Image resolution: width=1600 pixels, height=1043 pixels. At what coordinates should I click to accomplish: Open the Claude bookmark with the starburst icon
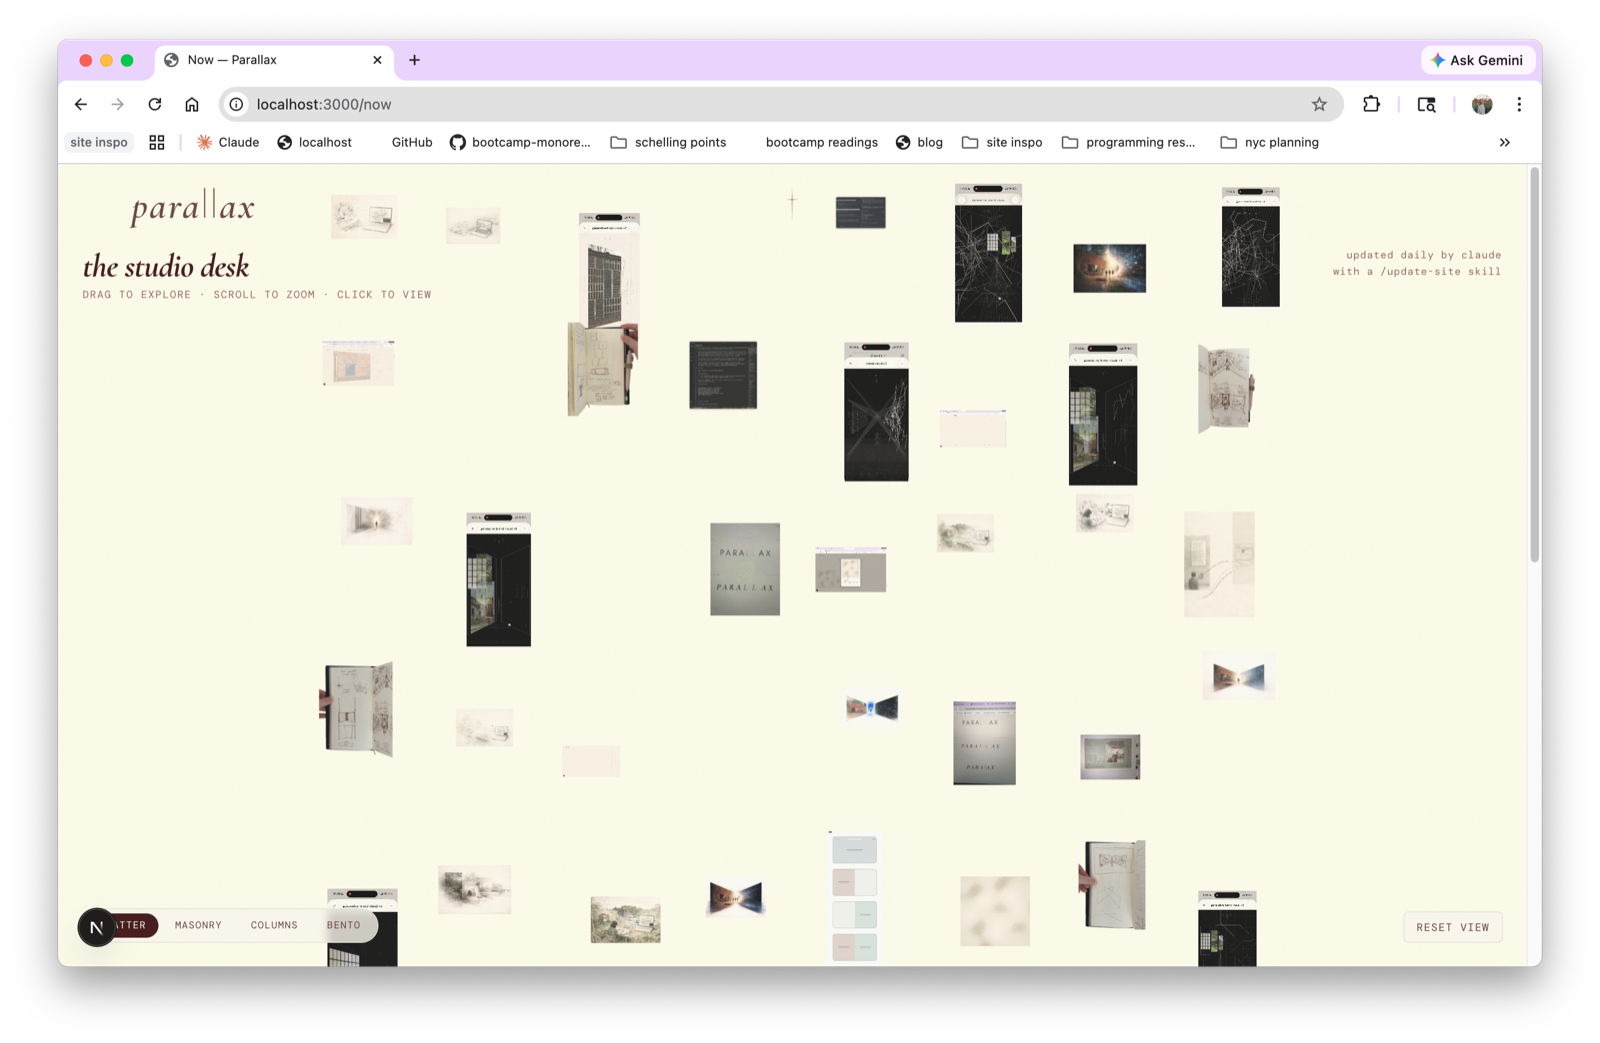[x=227, y=142]
